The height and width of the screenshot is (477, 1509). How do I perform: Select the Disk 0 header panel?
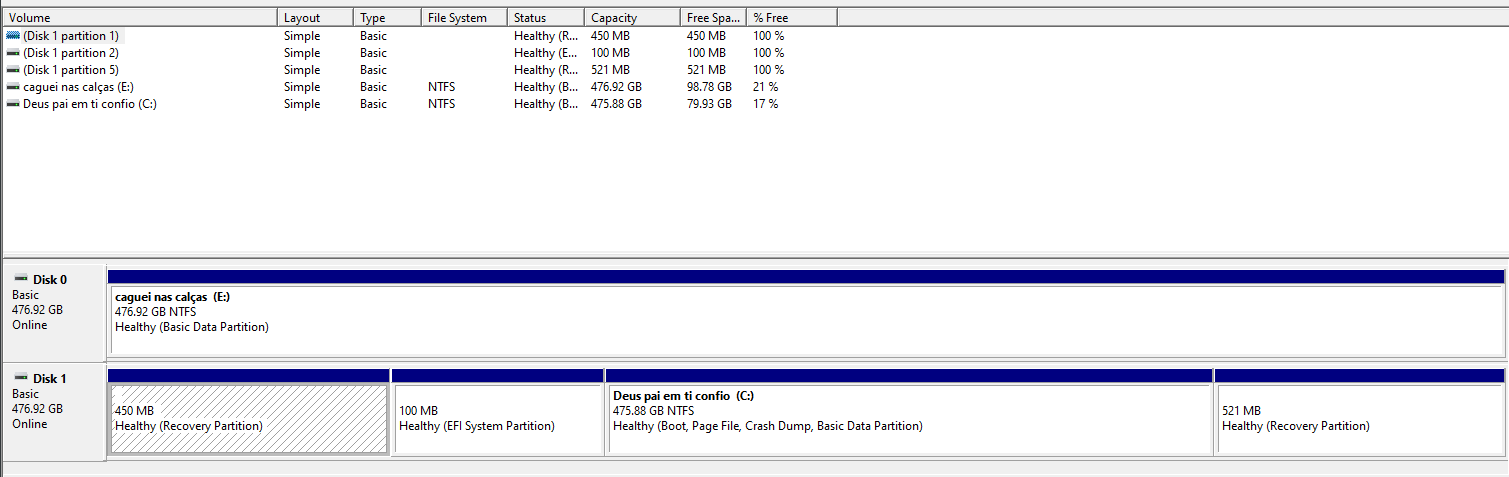[54, 312]
